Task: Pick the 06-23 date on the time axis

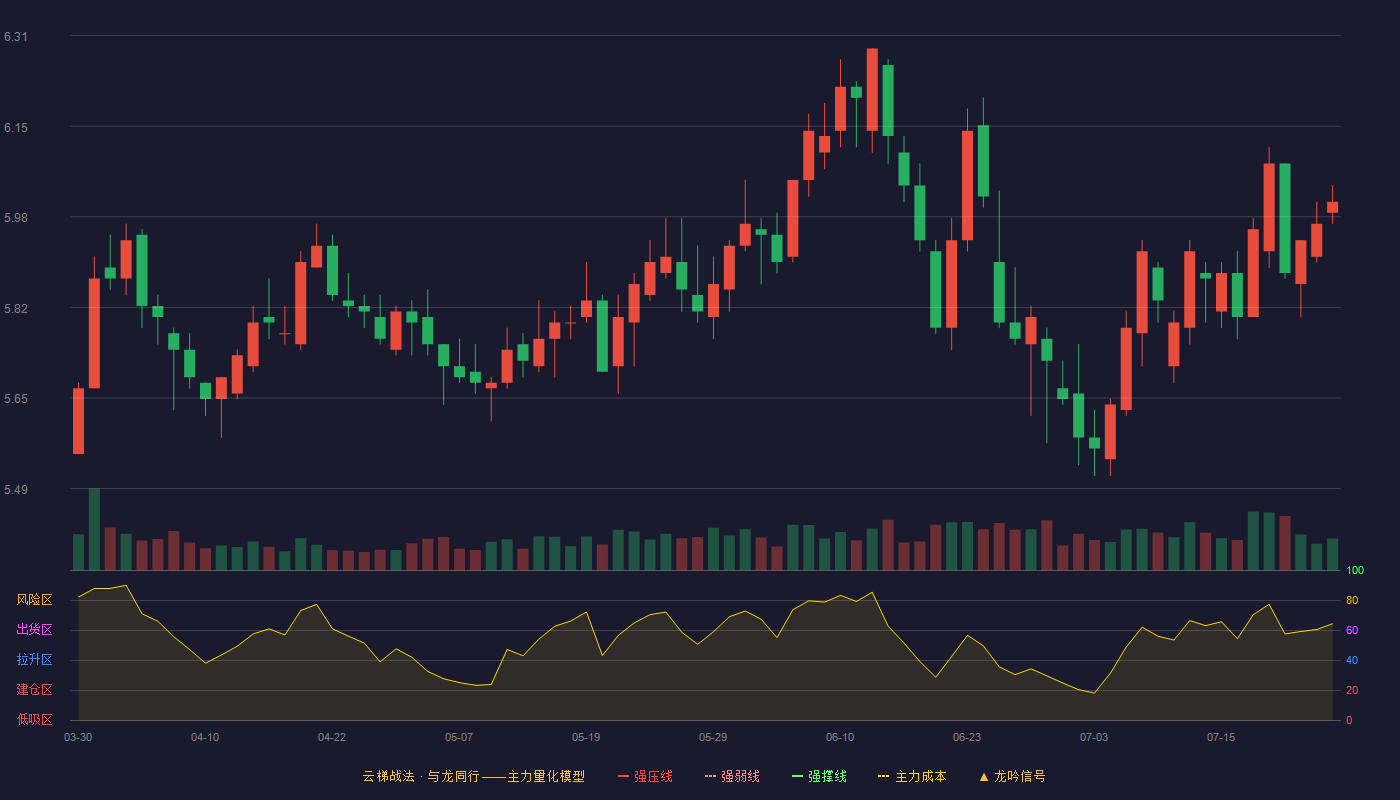Action: pos(967,737)
